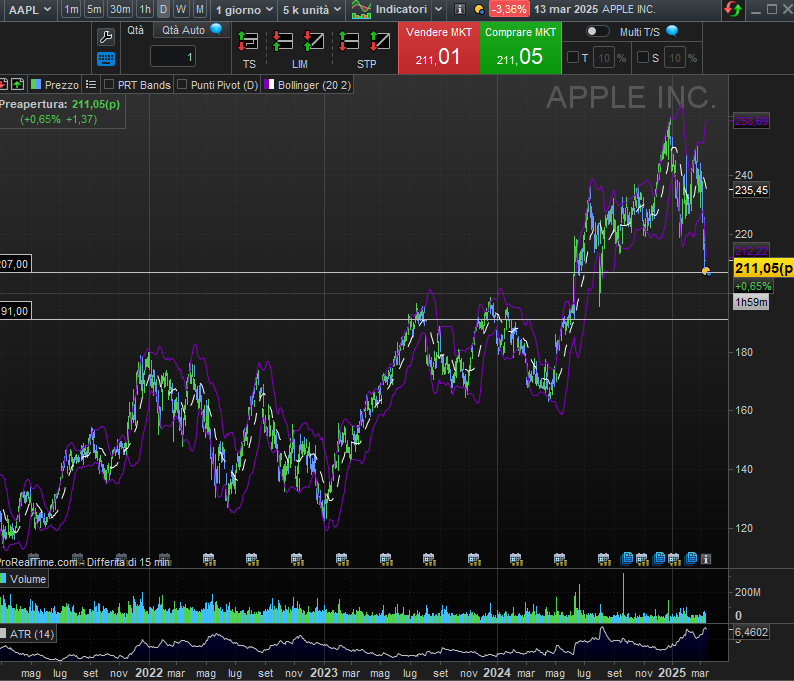Click the Multi T/S help bubble

pos(672,31)
